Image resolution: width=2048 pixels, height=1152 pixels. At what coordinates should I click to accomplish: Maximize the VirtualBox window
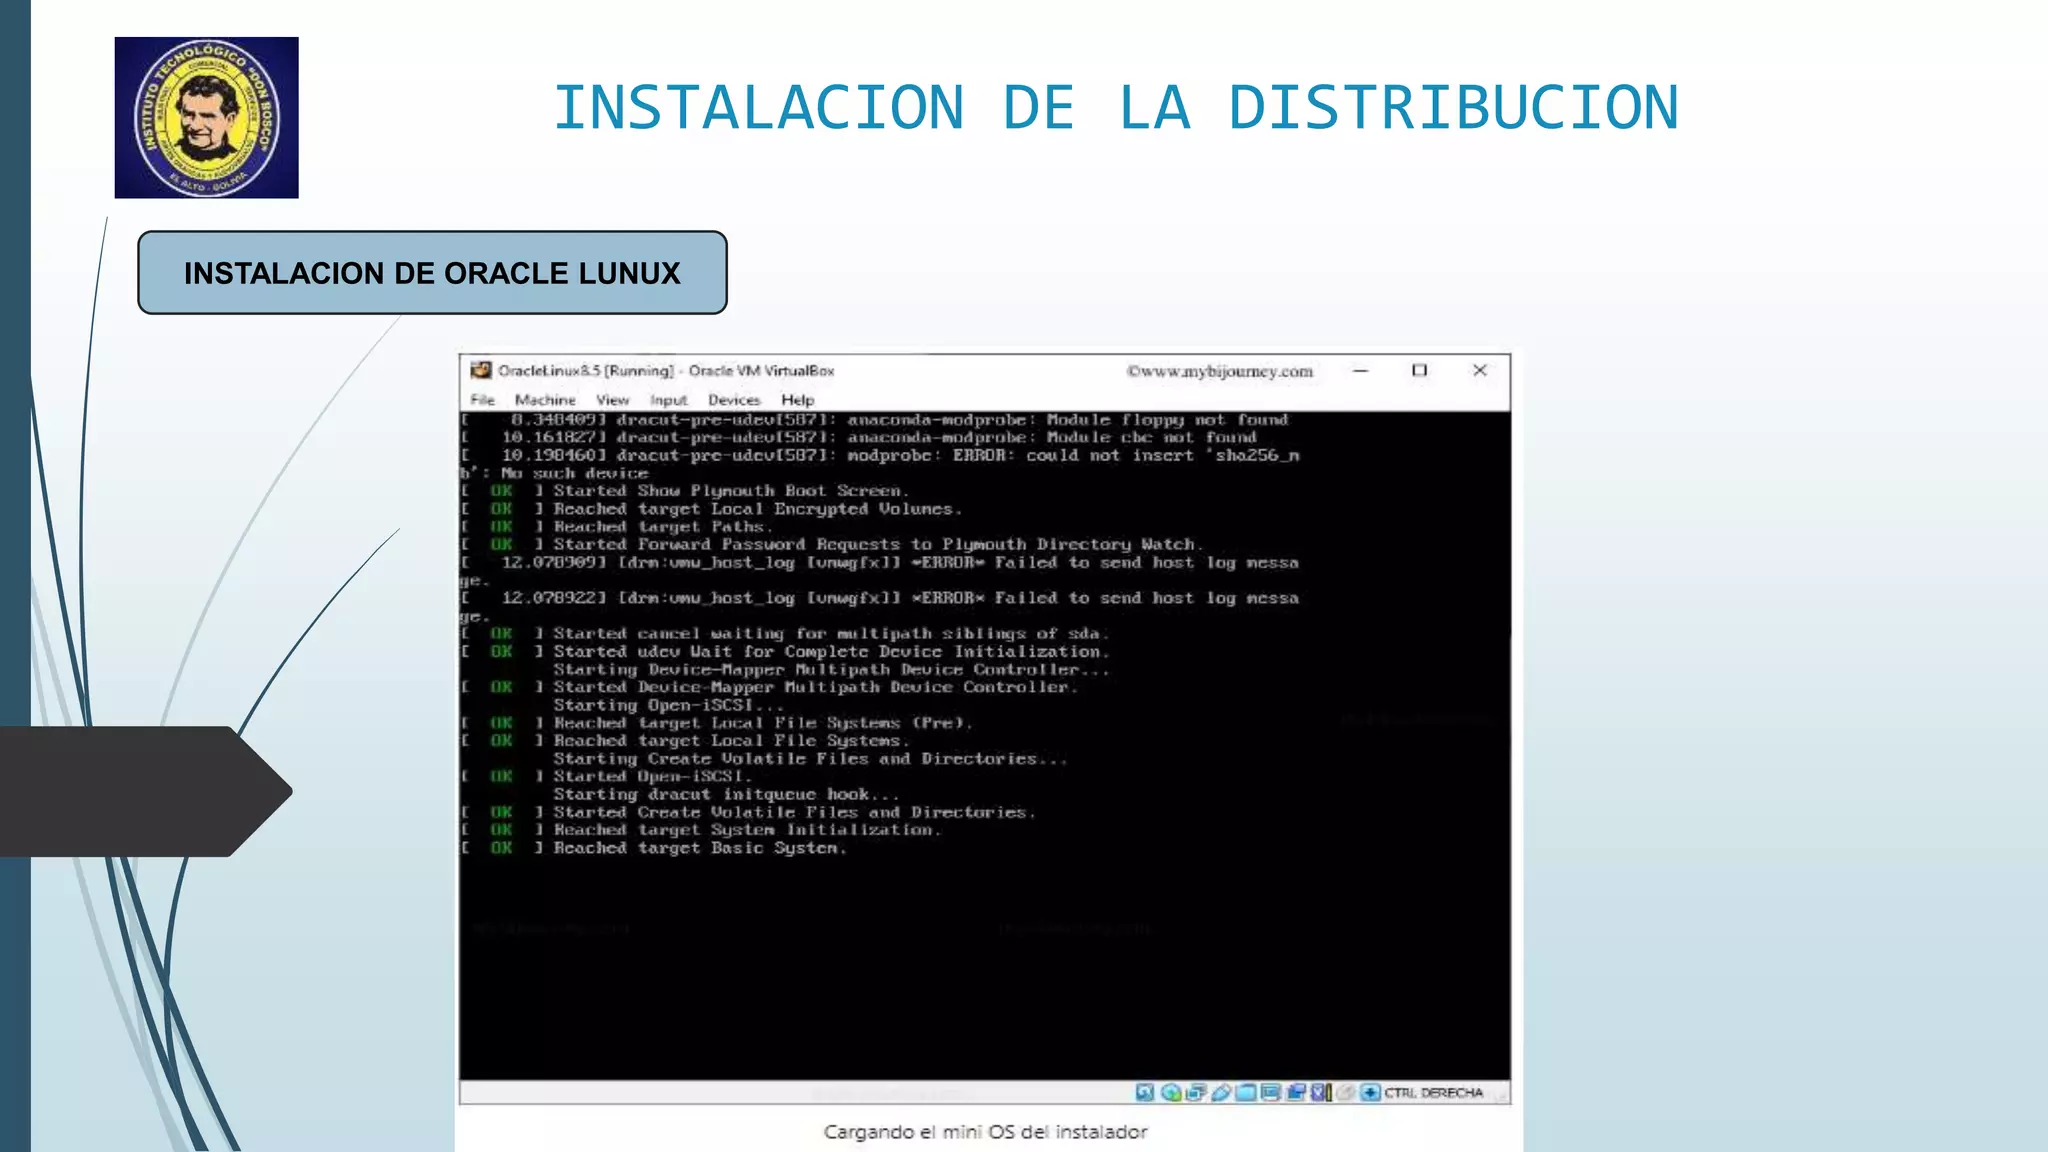1419,370
